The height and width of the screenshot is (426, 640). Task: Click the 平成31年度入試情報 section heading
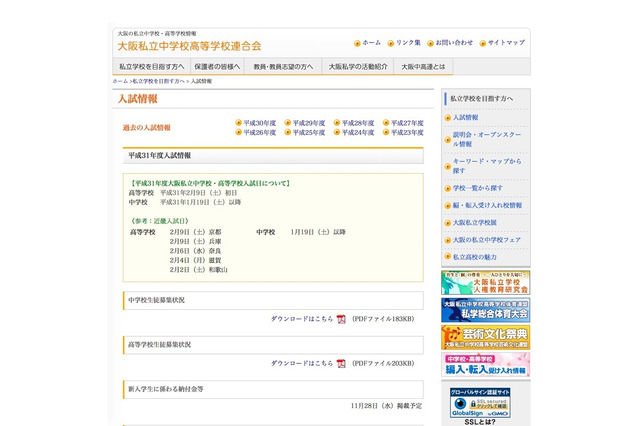(x=273, y=155)
